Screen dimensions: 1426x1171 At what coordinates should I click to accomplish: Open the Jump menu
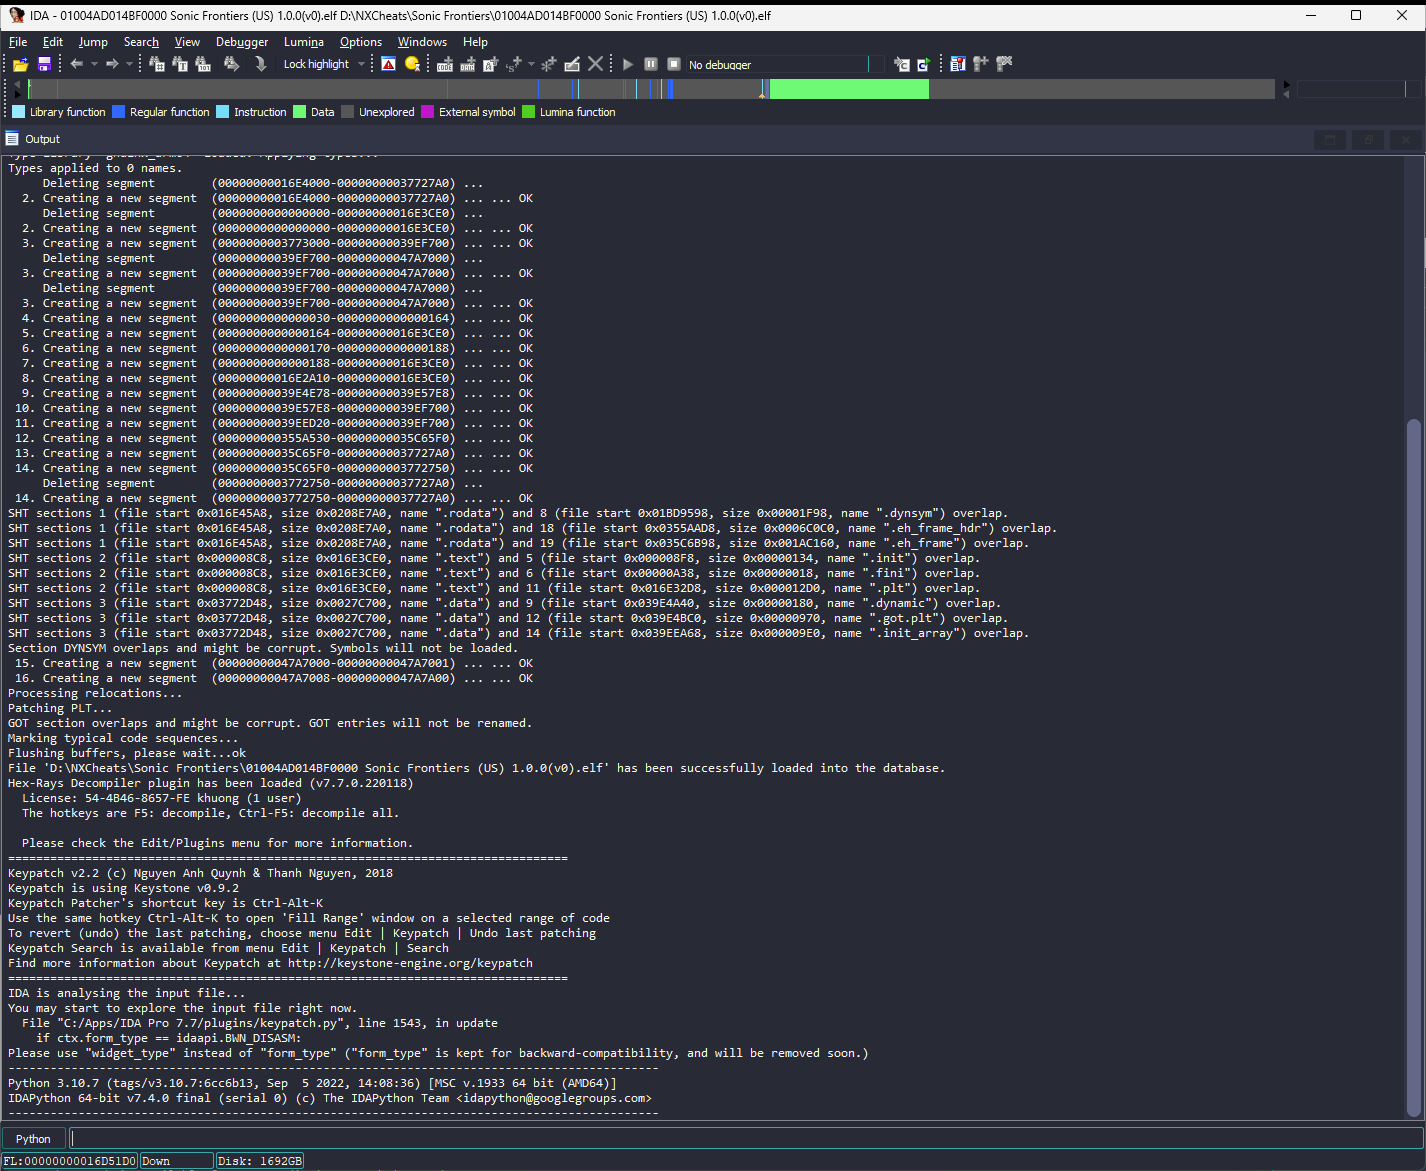click(x=93, y=42)
